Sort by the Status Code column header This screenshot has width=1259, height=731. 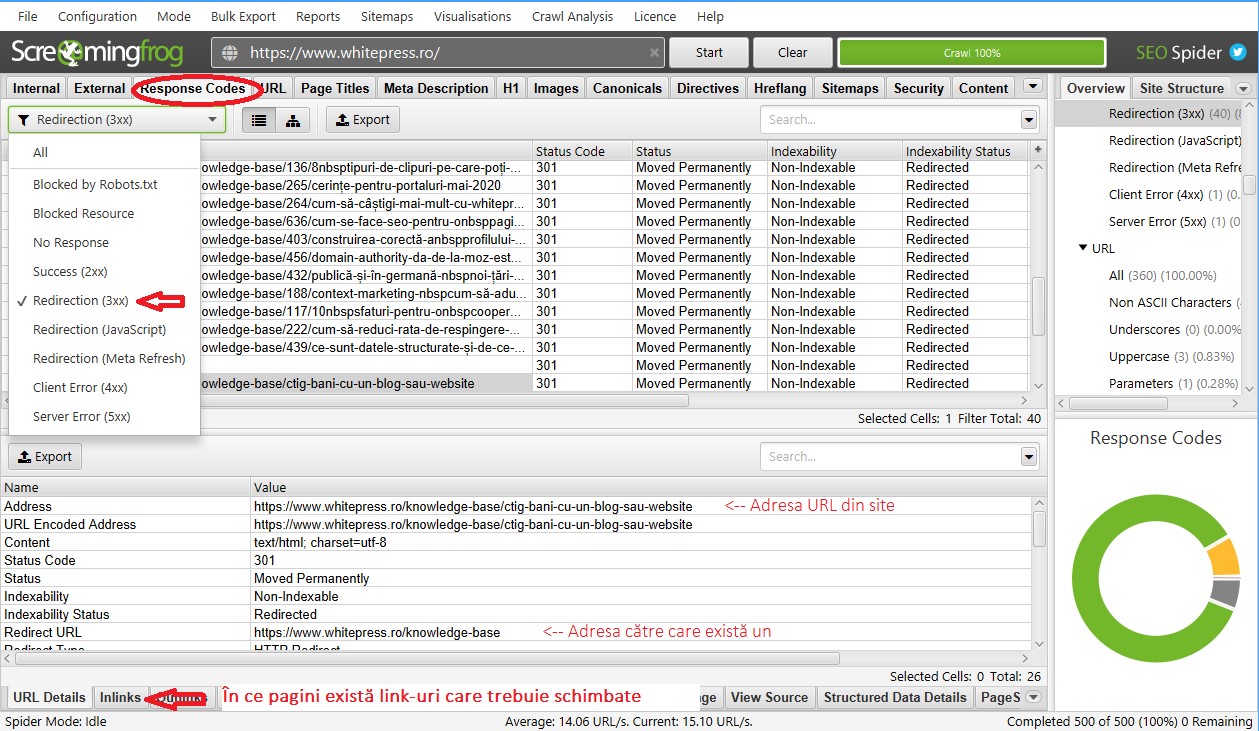tap(582, 151)
